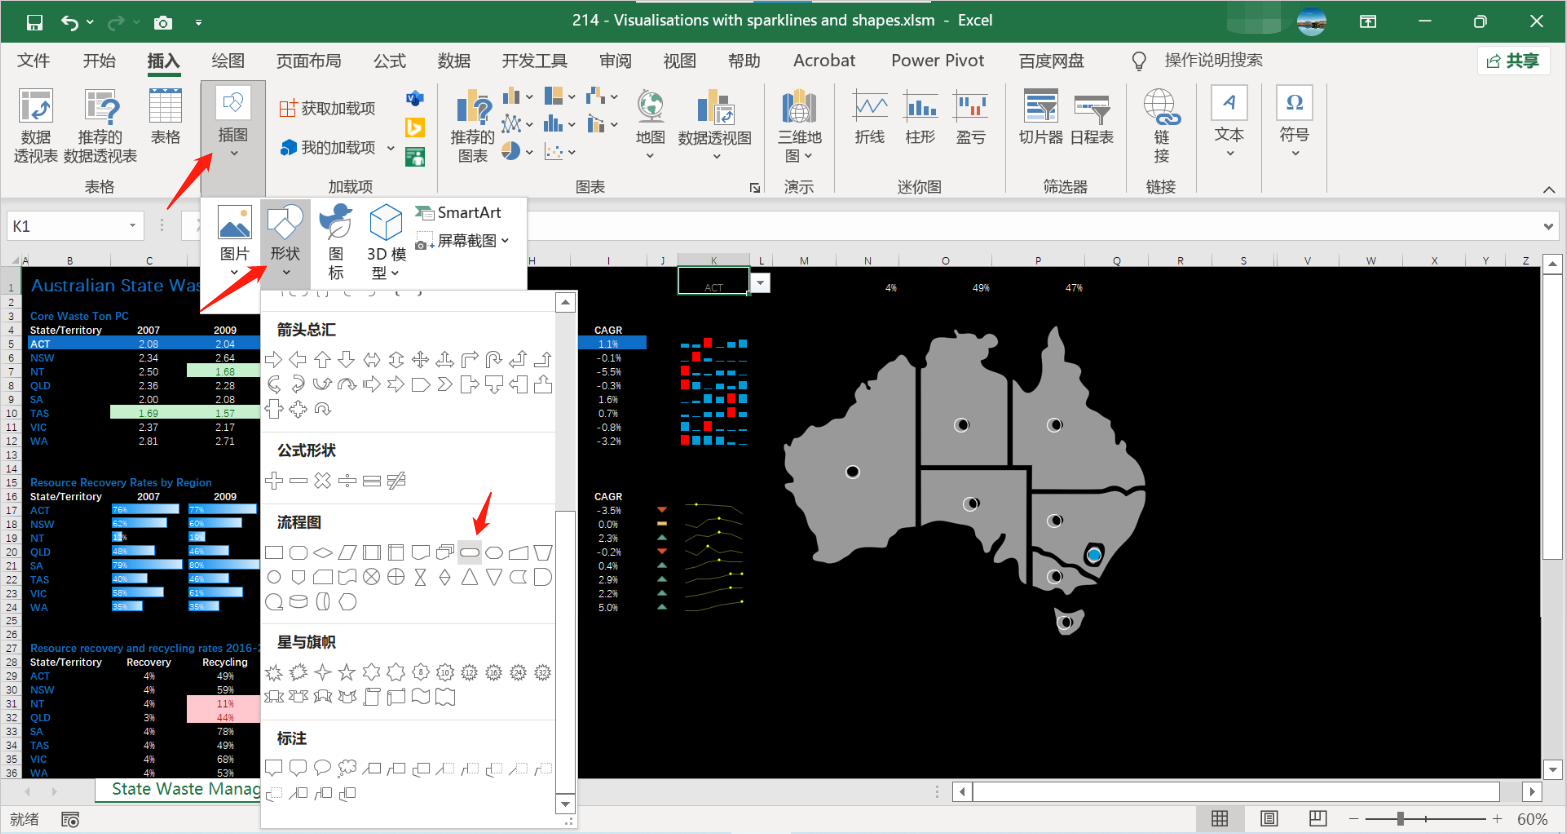1567x834 pixels.
Task: Open PivotChart (数据透视图)
Action: click(x=715, y=125)
